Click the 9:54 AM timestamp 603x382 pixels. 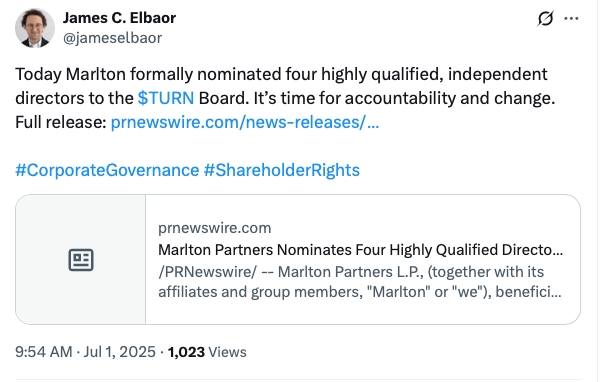pos(43,352)
